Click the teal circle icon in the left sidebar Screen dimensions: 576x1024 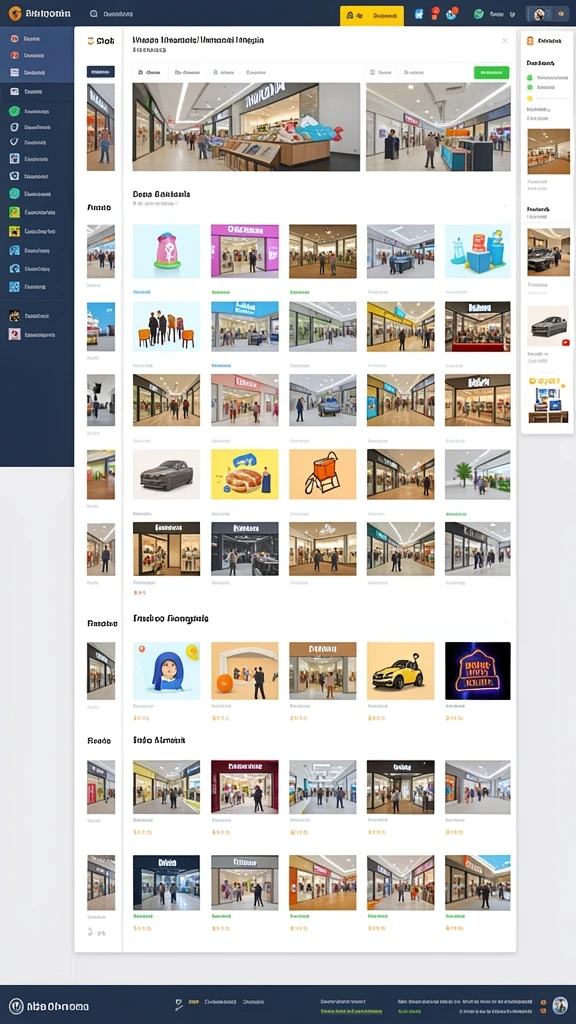14,193
